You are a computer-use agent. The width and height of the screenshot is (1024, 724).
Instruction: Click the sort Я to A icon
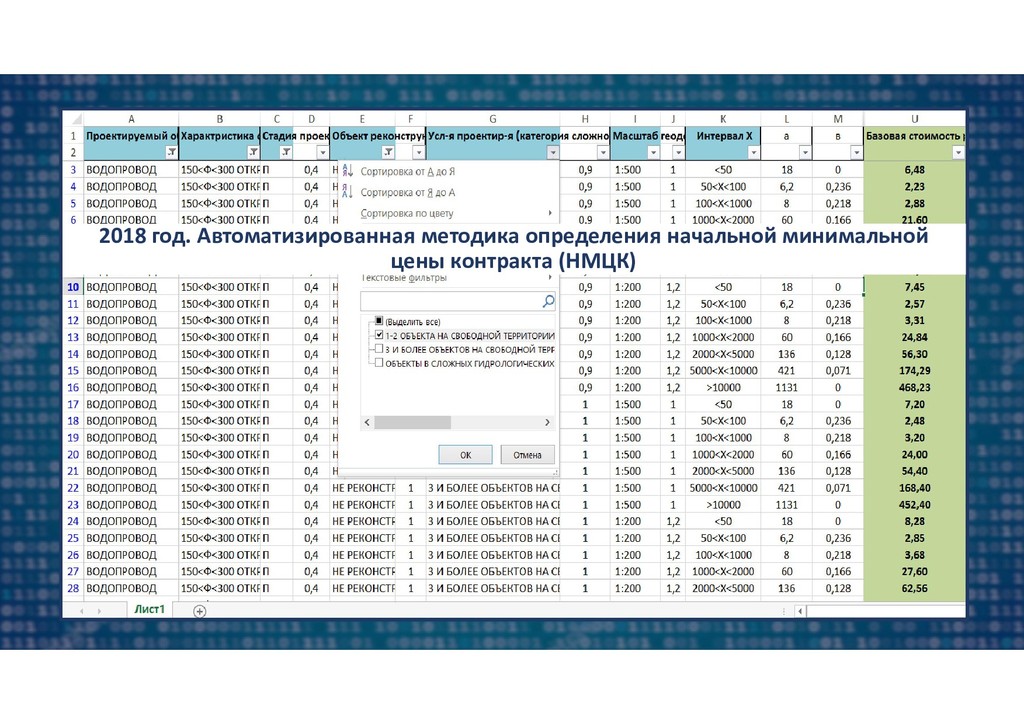click(x=347, y=192)
